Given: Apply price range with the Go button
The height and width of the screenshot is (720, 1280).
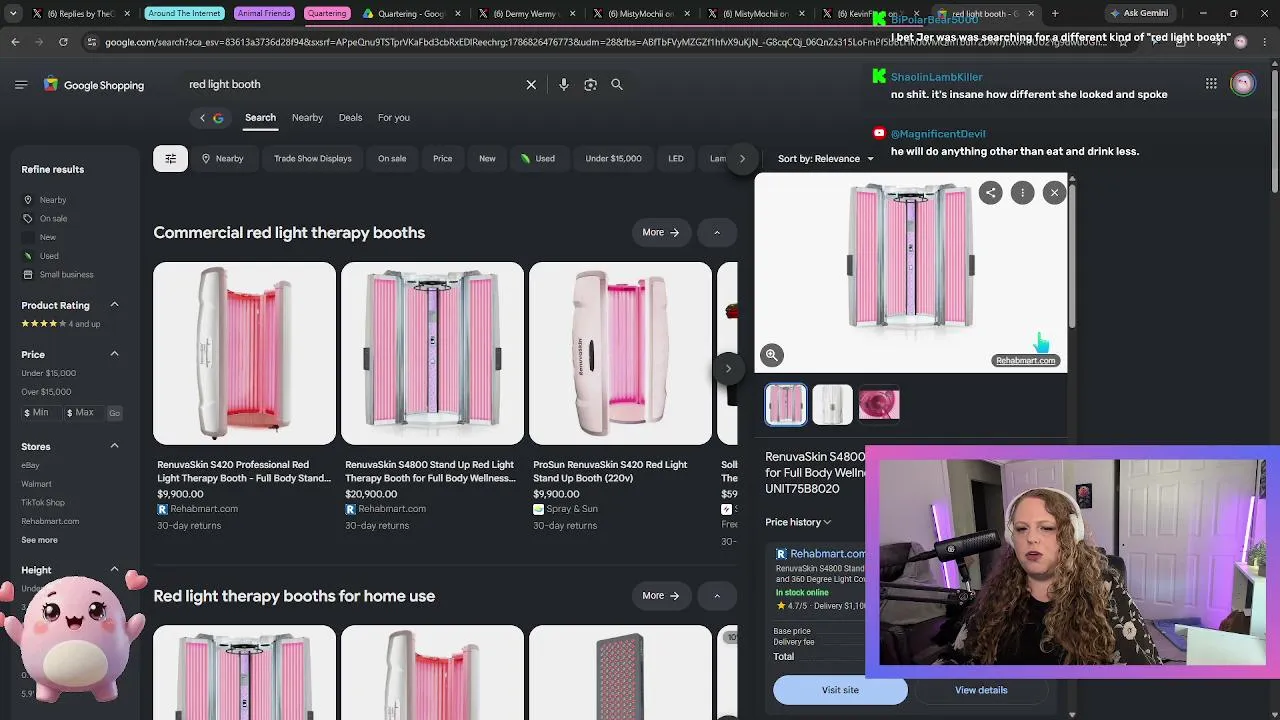Looking at the screenshot, I should coord(114,413).
